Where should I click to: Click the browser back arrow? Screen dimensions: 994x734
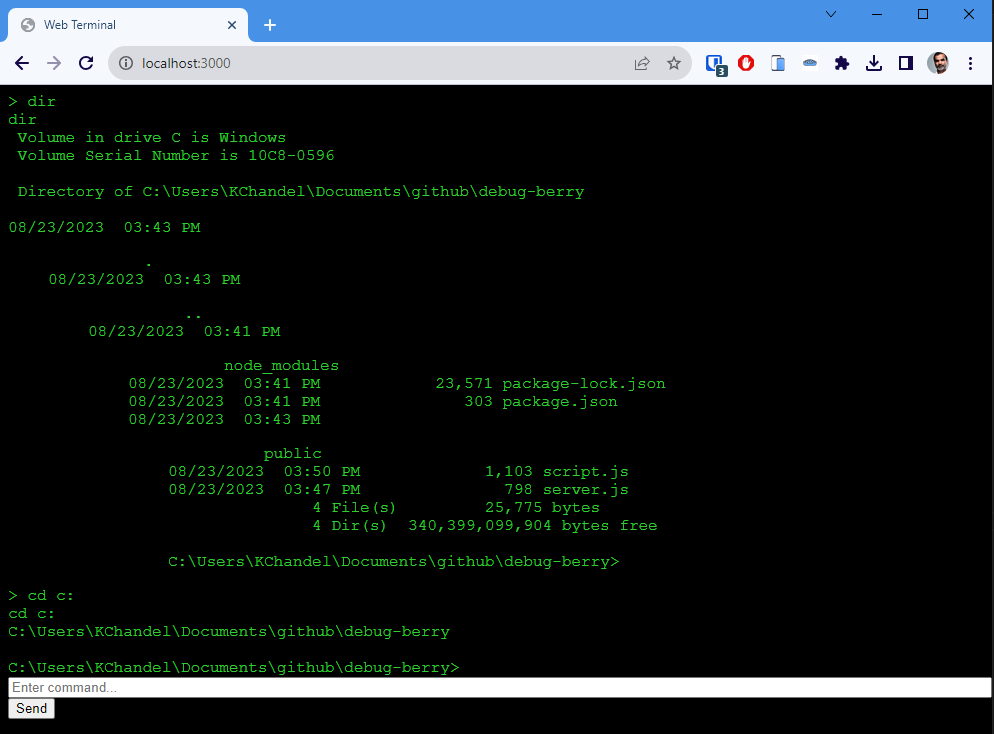(x=22, y=63)
